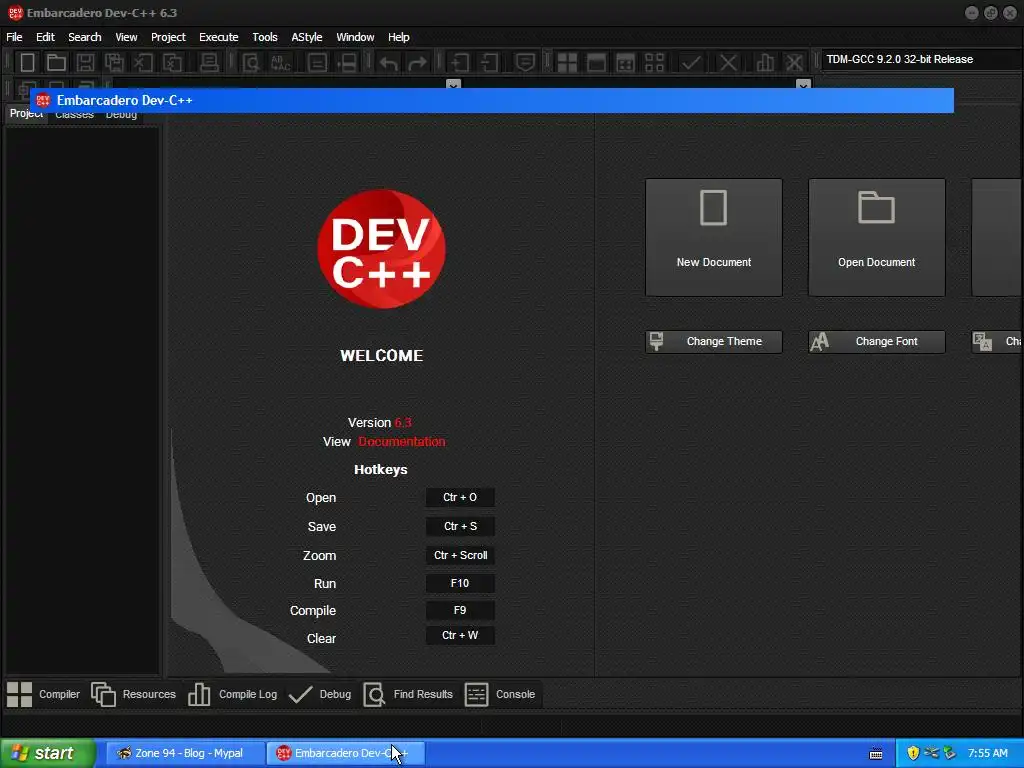Click the Open Document tile

tap(876, 238)
